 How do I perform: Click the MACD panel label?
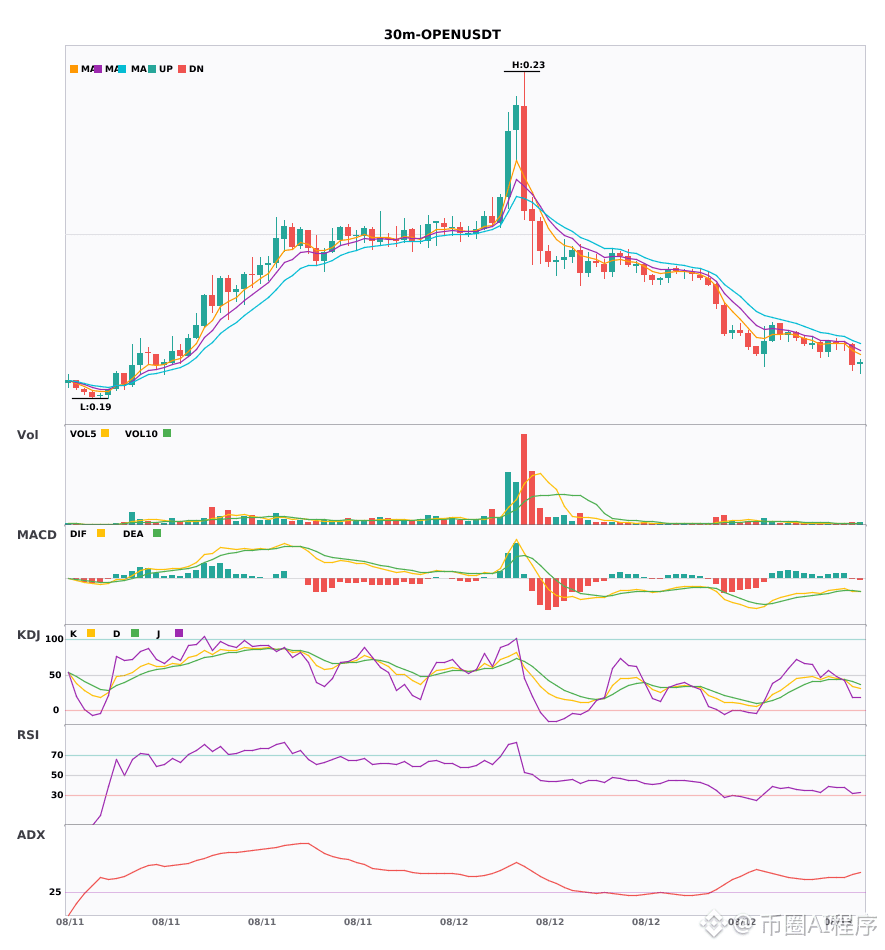36,535
